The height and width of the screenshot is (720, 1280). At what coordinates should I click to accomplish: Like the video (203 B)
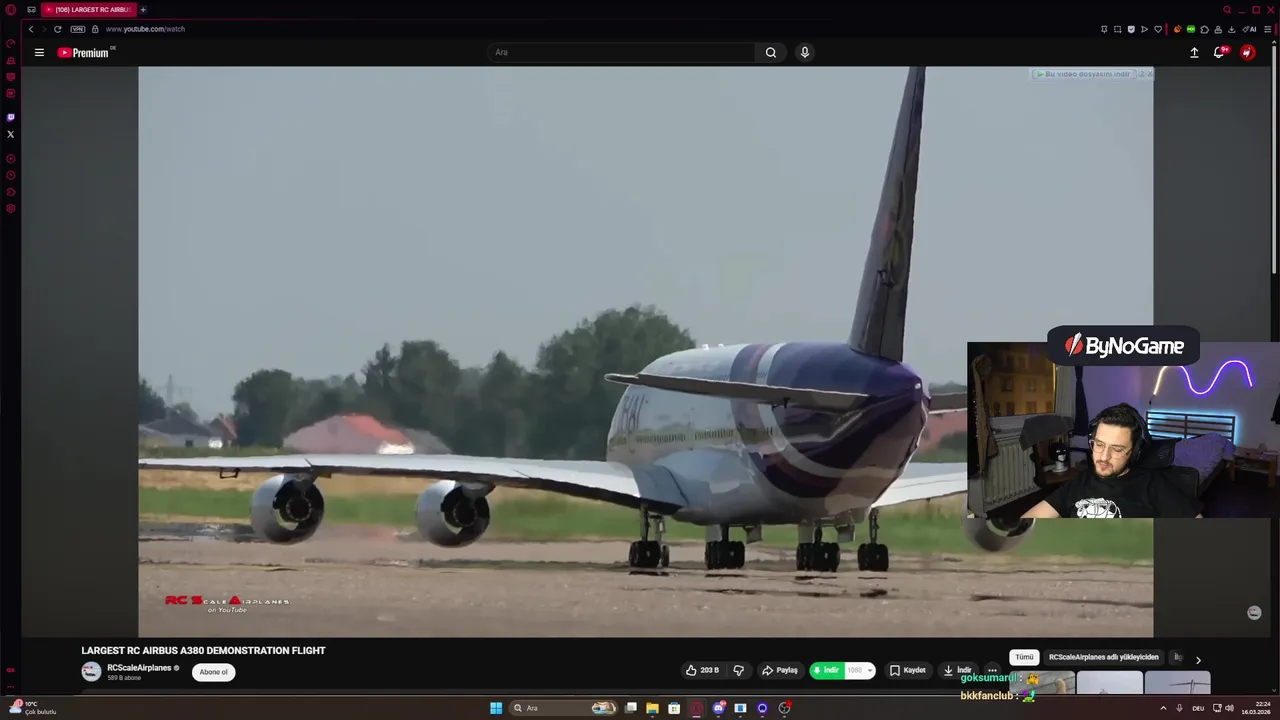[702, 670]
